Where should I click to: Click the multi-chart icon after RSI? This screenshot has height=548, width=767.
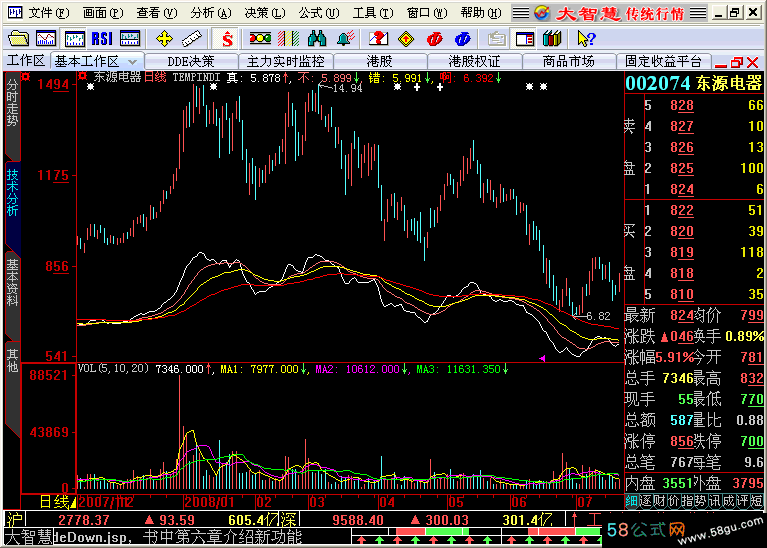point(130,38)
